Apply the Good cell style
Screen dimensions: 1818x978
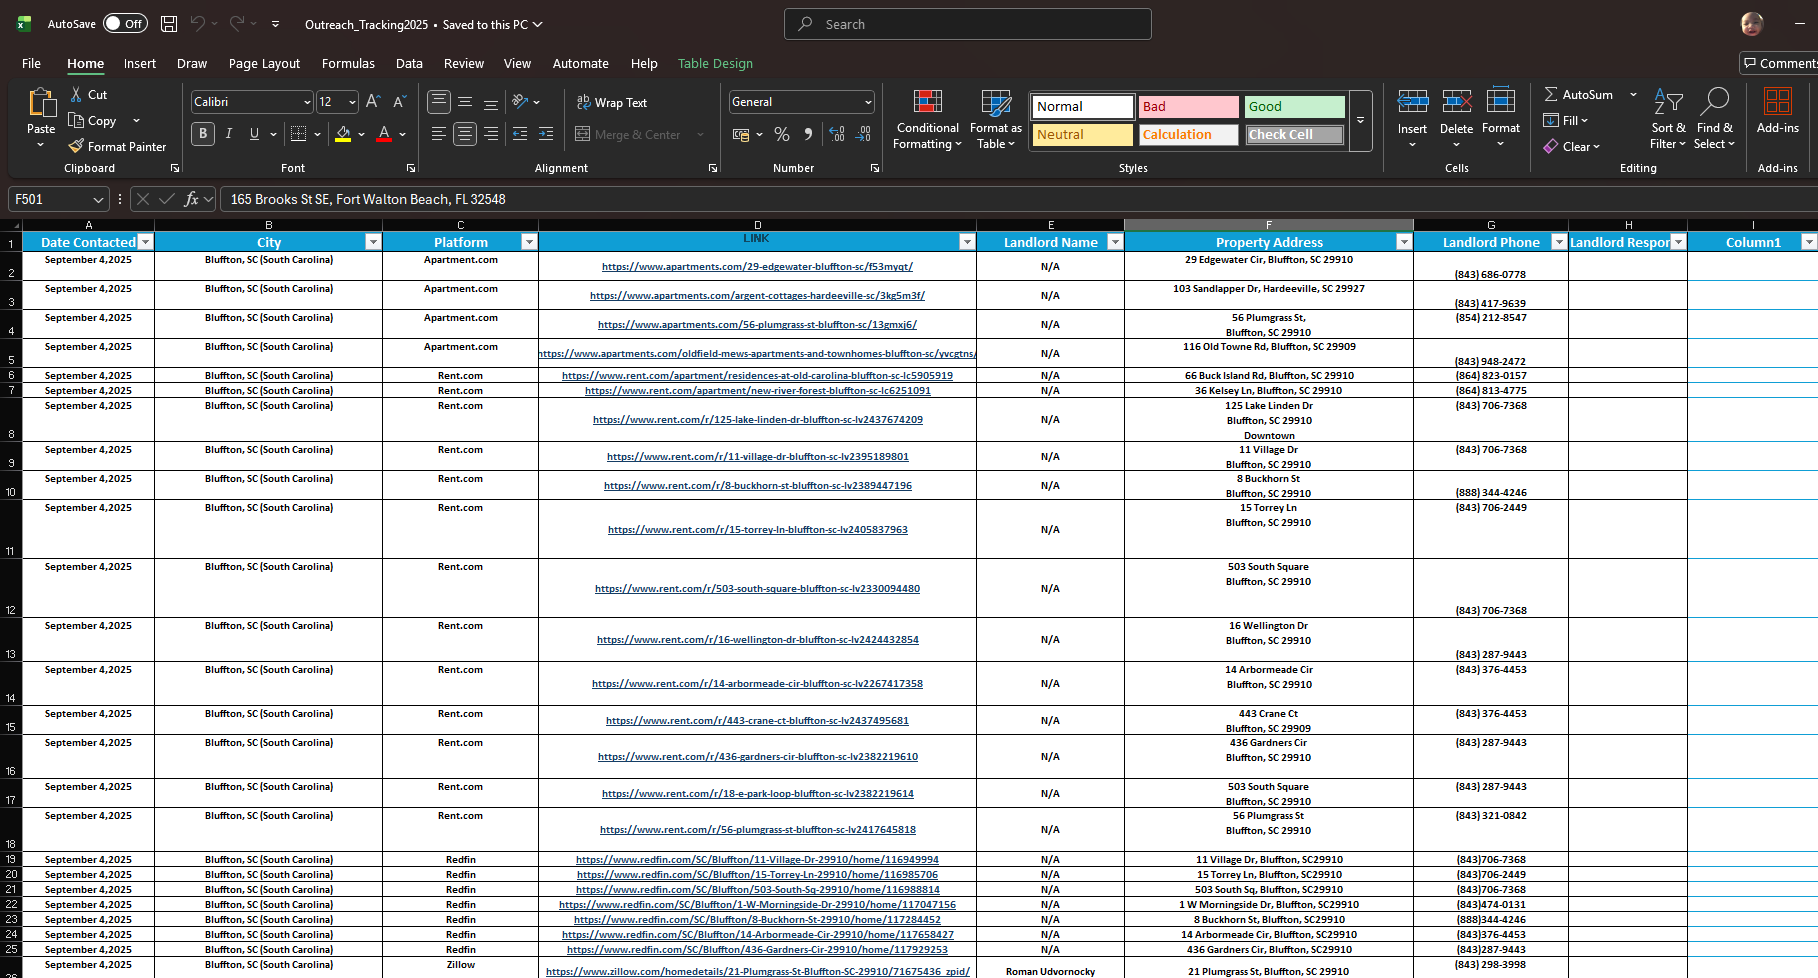pos(1294,106)
